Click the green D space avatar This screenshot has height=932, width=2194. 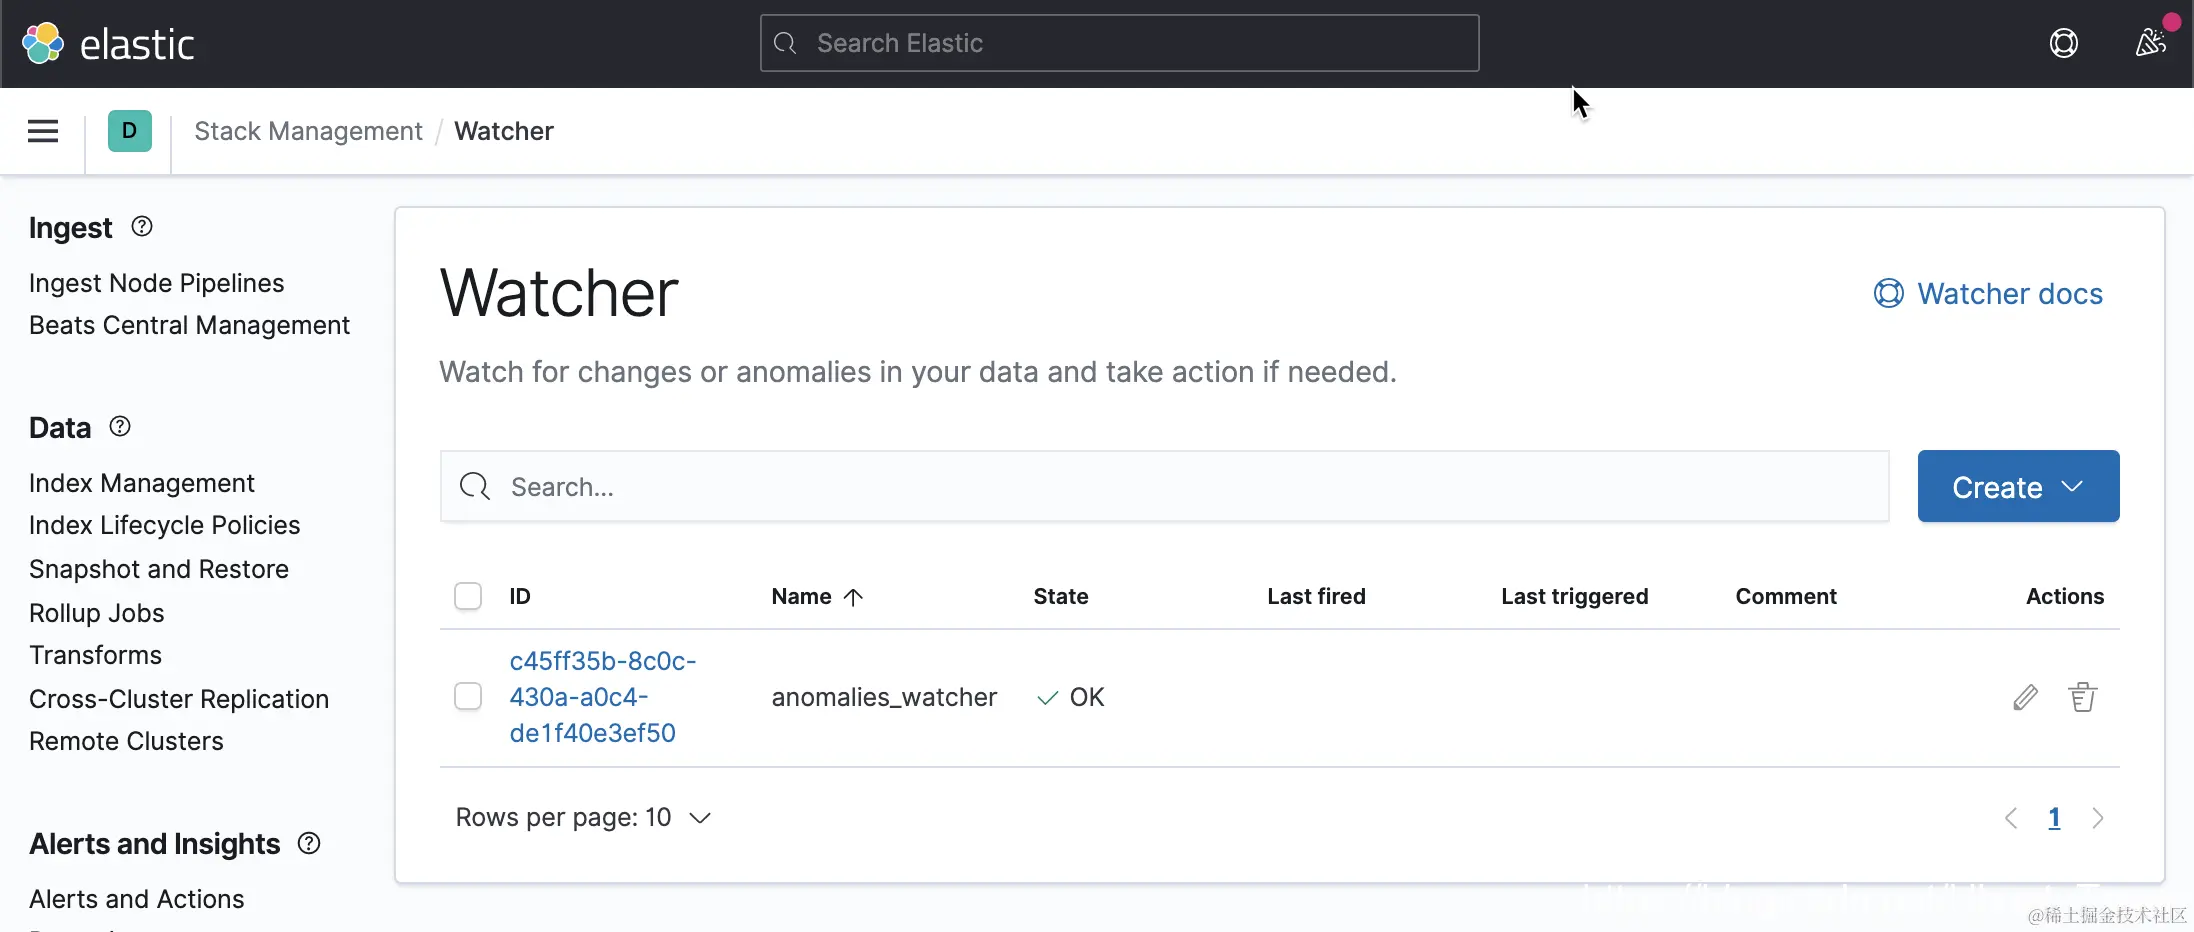(130, 131)
